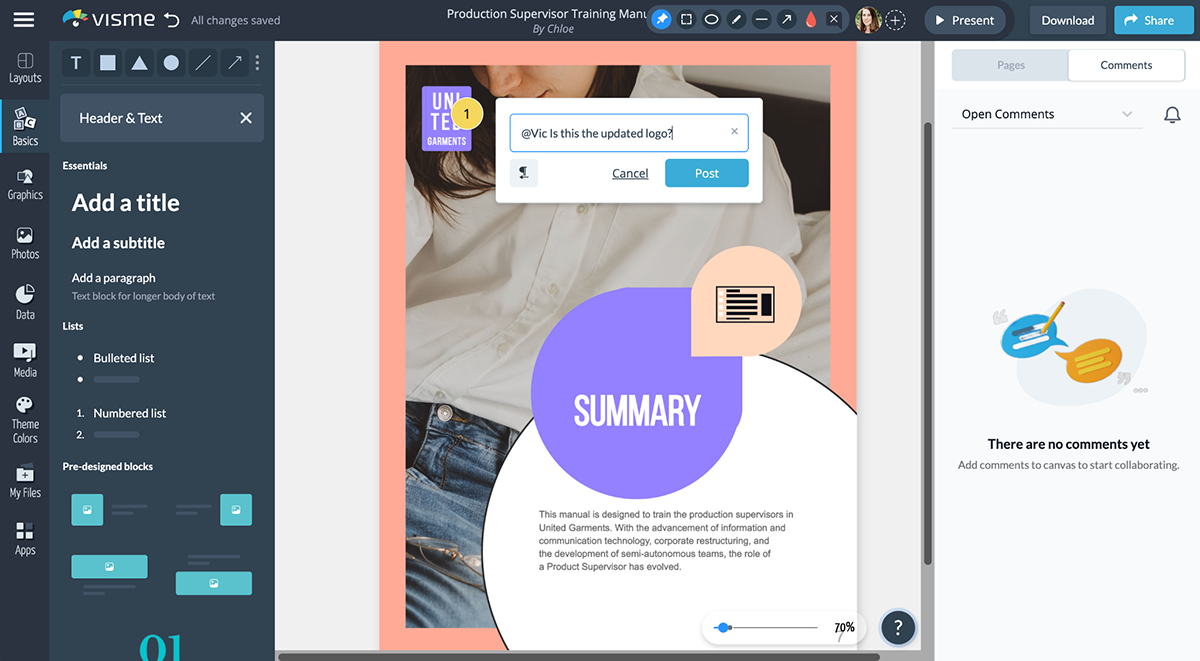
Task: Open more shapes options (three dots)
Action: (257, 63)
